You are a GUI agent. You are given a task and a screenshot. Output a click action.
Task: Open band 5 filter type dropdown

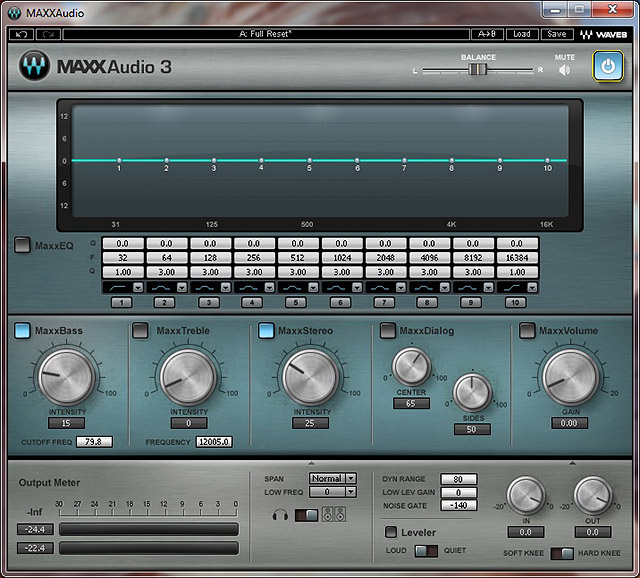[x=313, y=287]
